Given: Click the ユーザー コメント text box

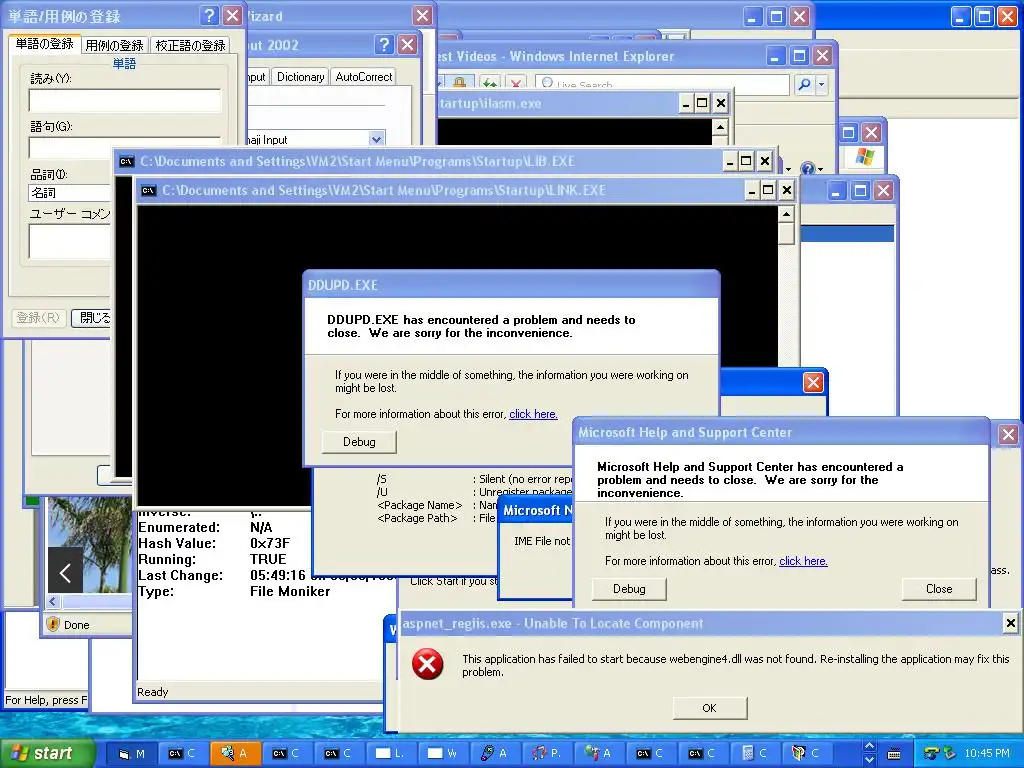Looking at the screenshot, I should [70, 242].
